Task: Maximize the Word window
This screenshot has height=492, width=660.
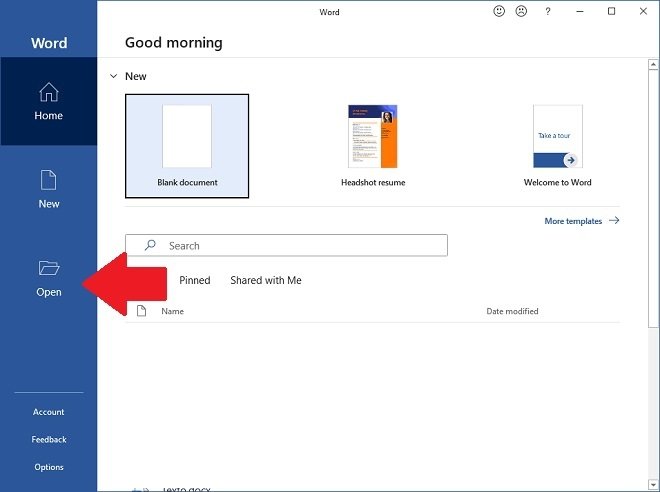Action: (x=611, y=11)
